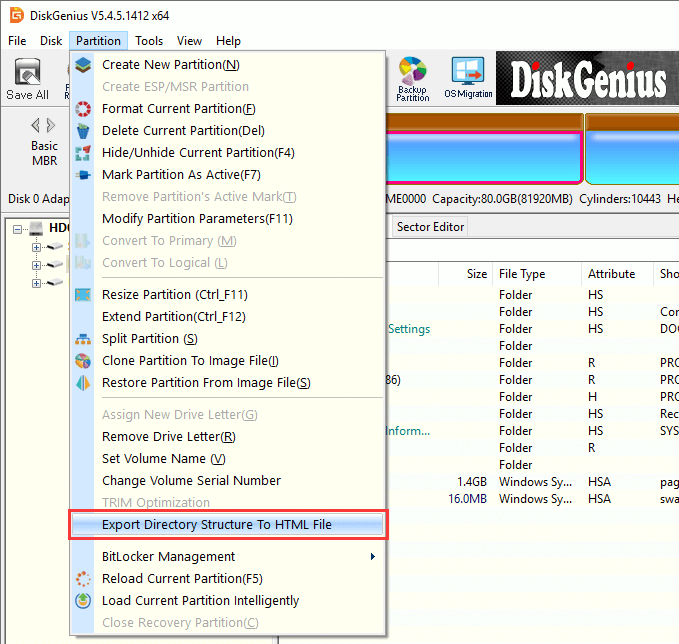Choose Load Current Partition Intelligently
The height and width of the screenshot is (644, 679).
[x=228, y=601]
